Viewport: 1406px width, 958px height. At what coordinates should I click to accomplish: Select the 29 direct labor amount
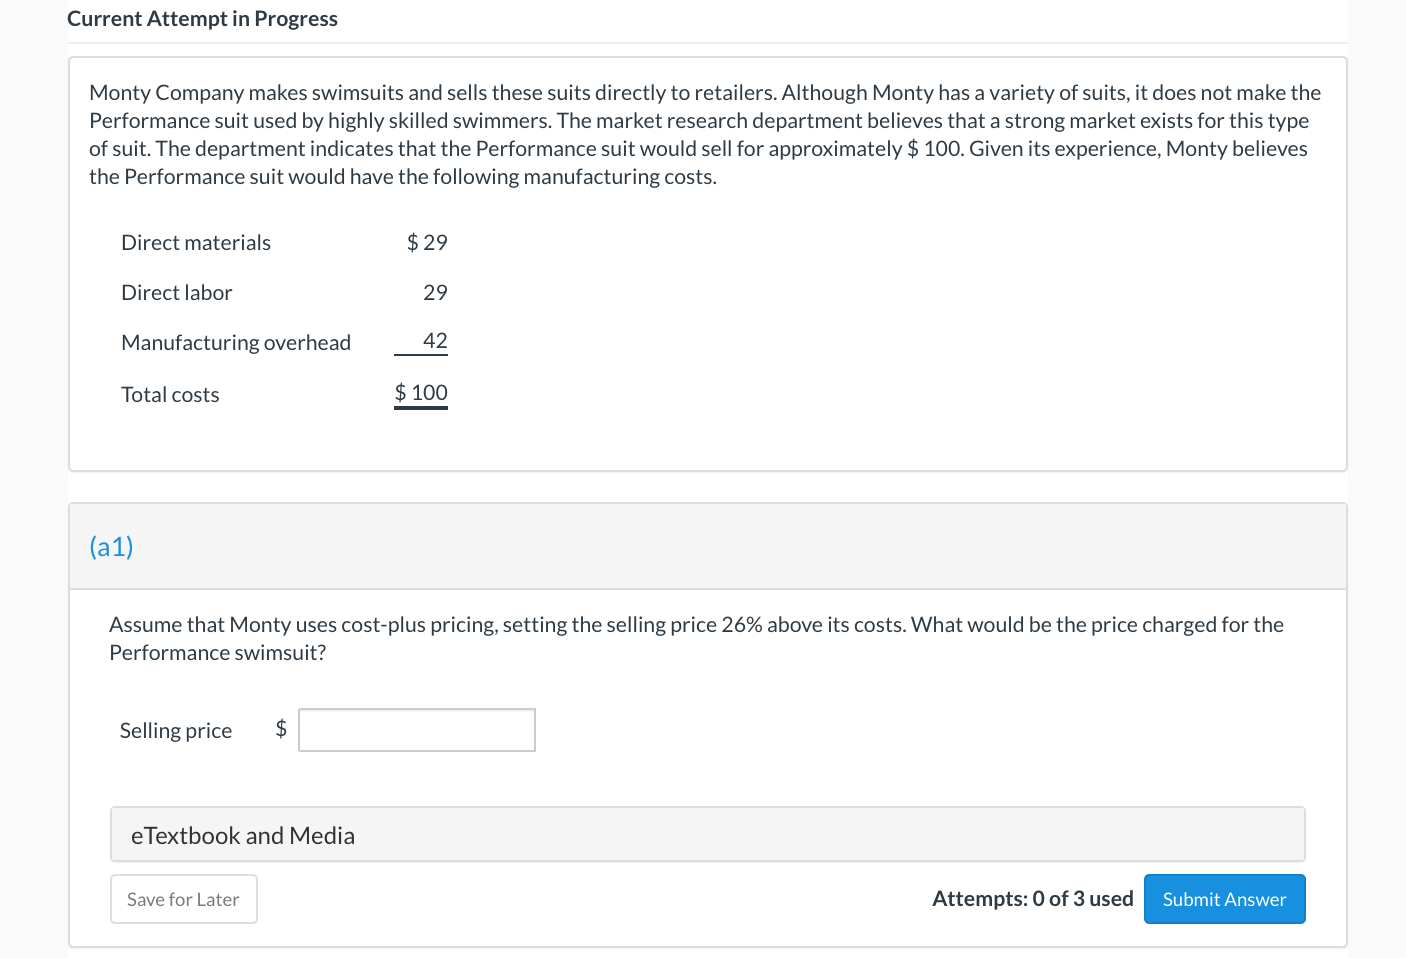pyautogui.click(x=435, y=293)
